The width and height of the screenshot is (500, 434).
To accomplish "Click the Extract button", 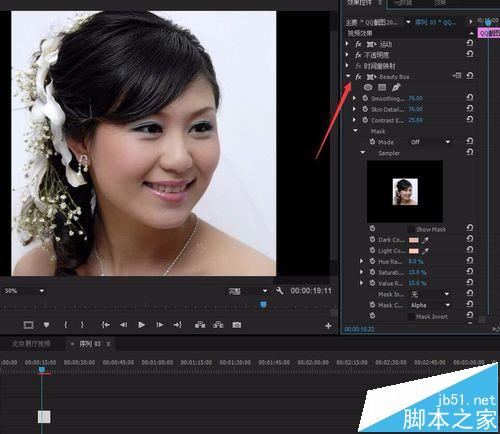I will [x=218, y=325].
